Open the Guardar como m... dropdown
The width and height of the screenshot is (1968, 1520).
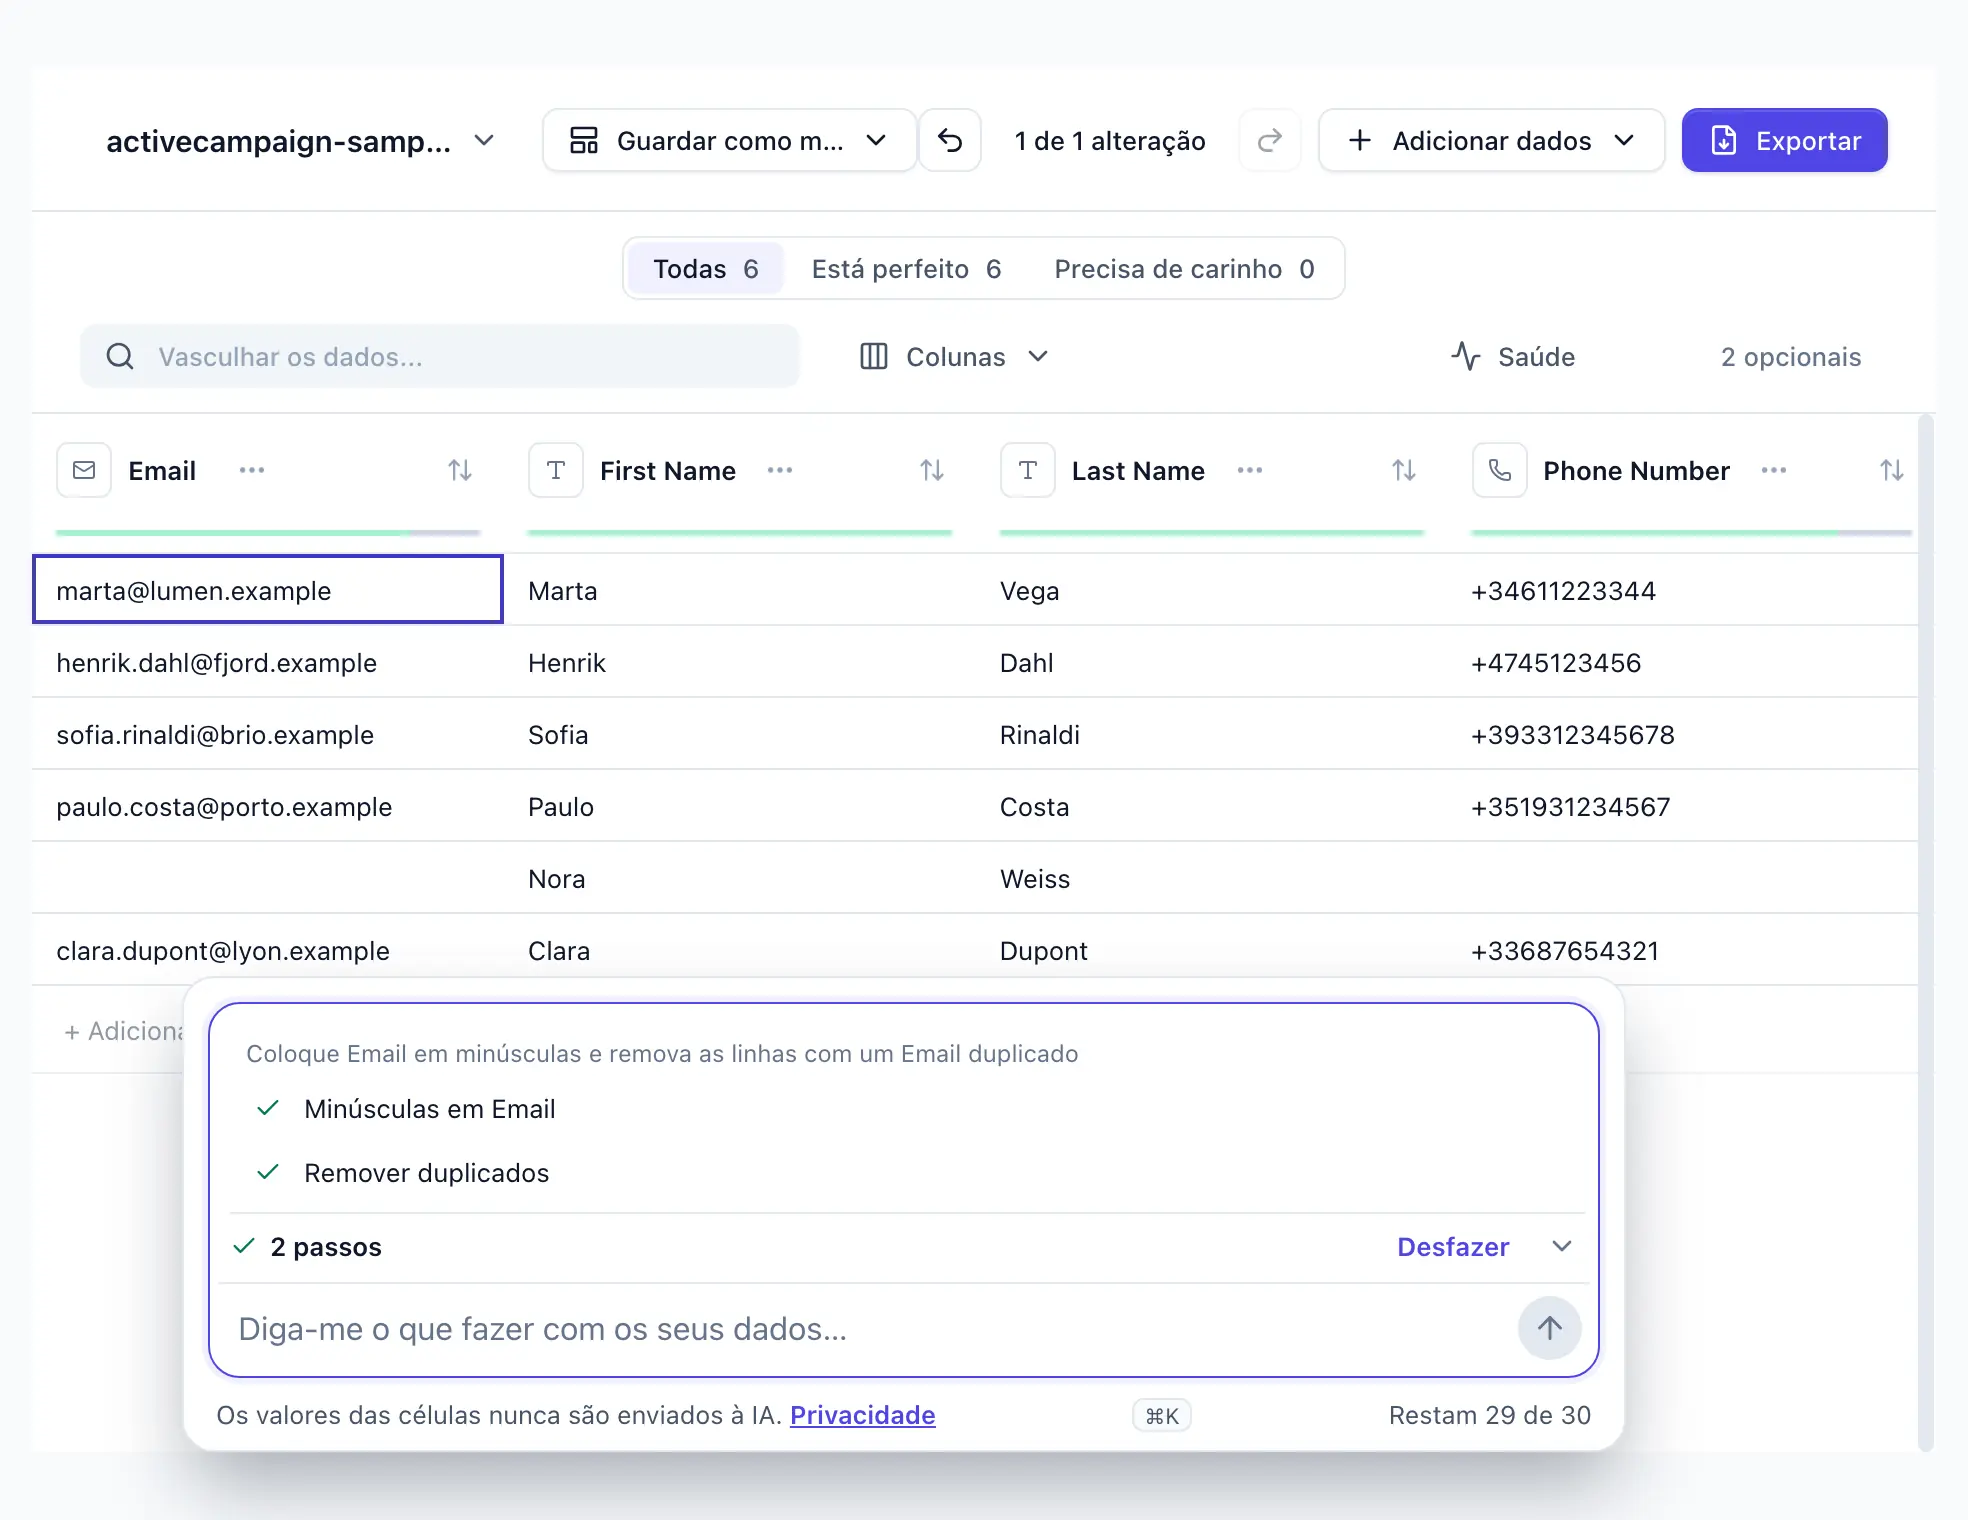coord(729,141)
